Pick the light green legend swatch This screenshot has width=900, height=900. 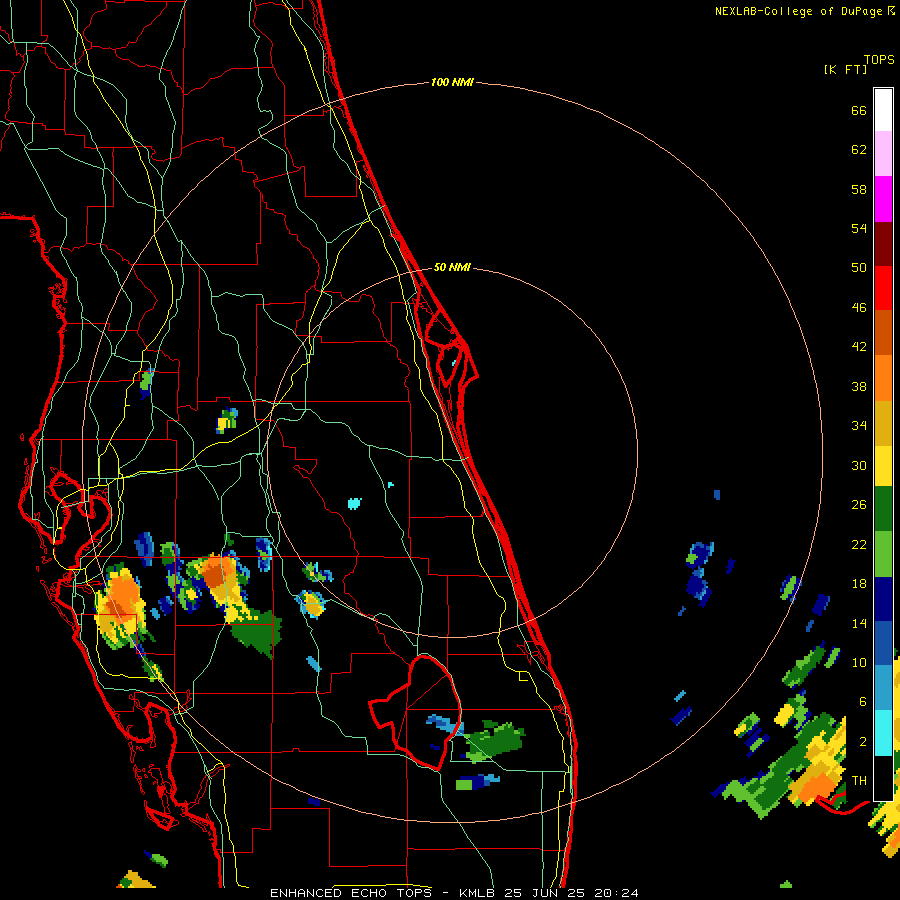coord(883,554)
